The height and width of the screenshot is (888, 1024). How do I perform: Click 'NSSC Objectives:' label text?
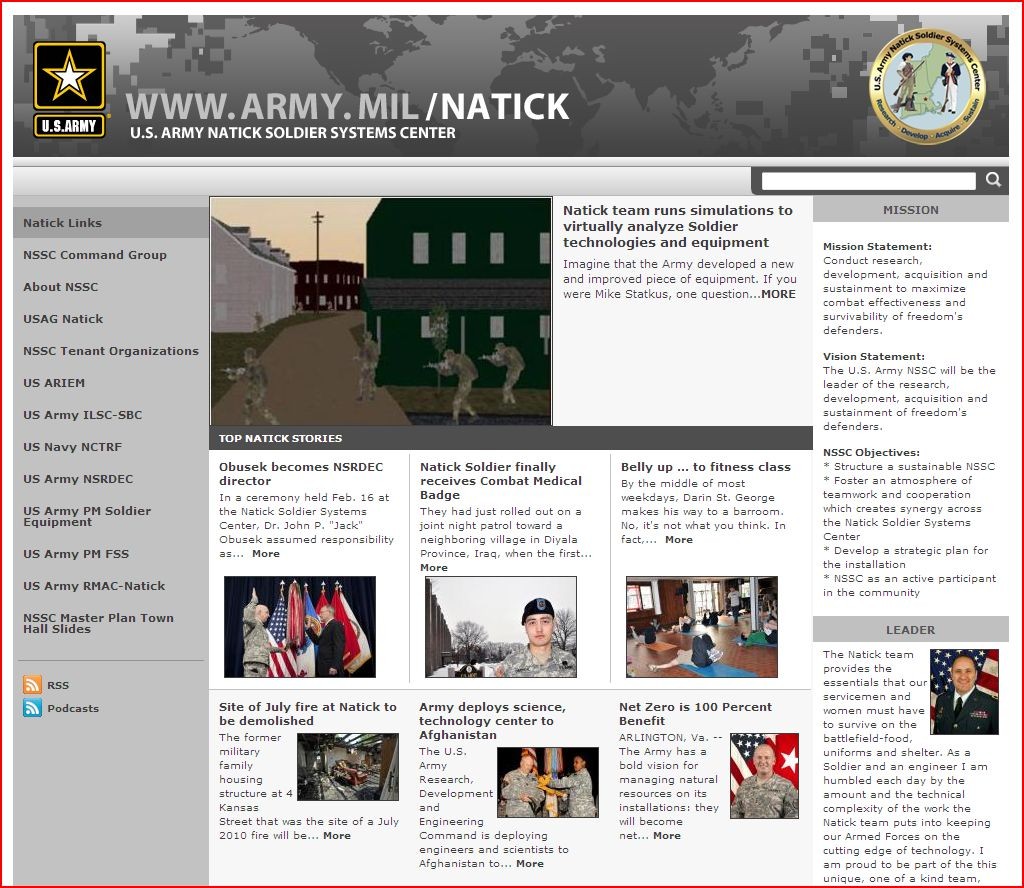(871, 452)
